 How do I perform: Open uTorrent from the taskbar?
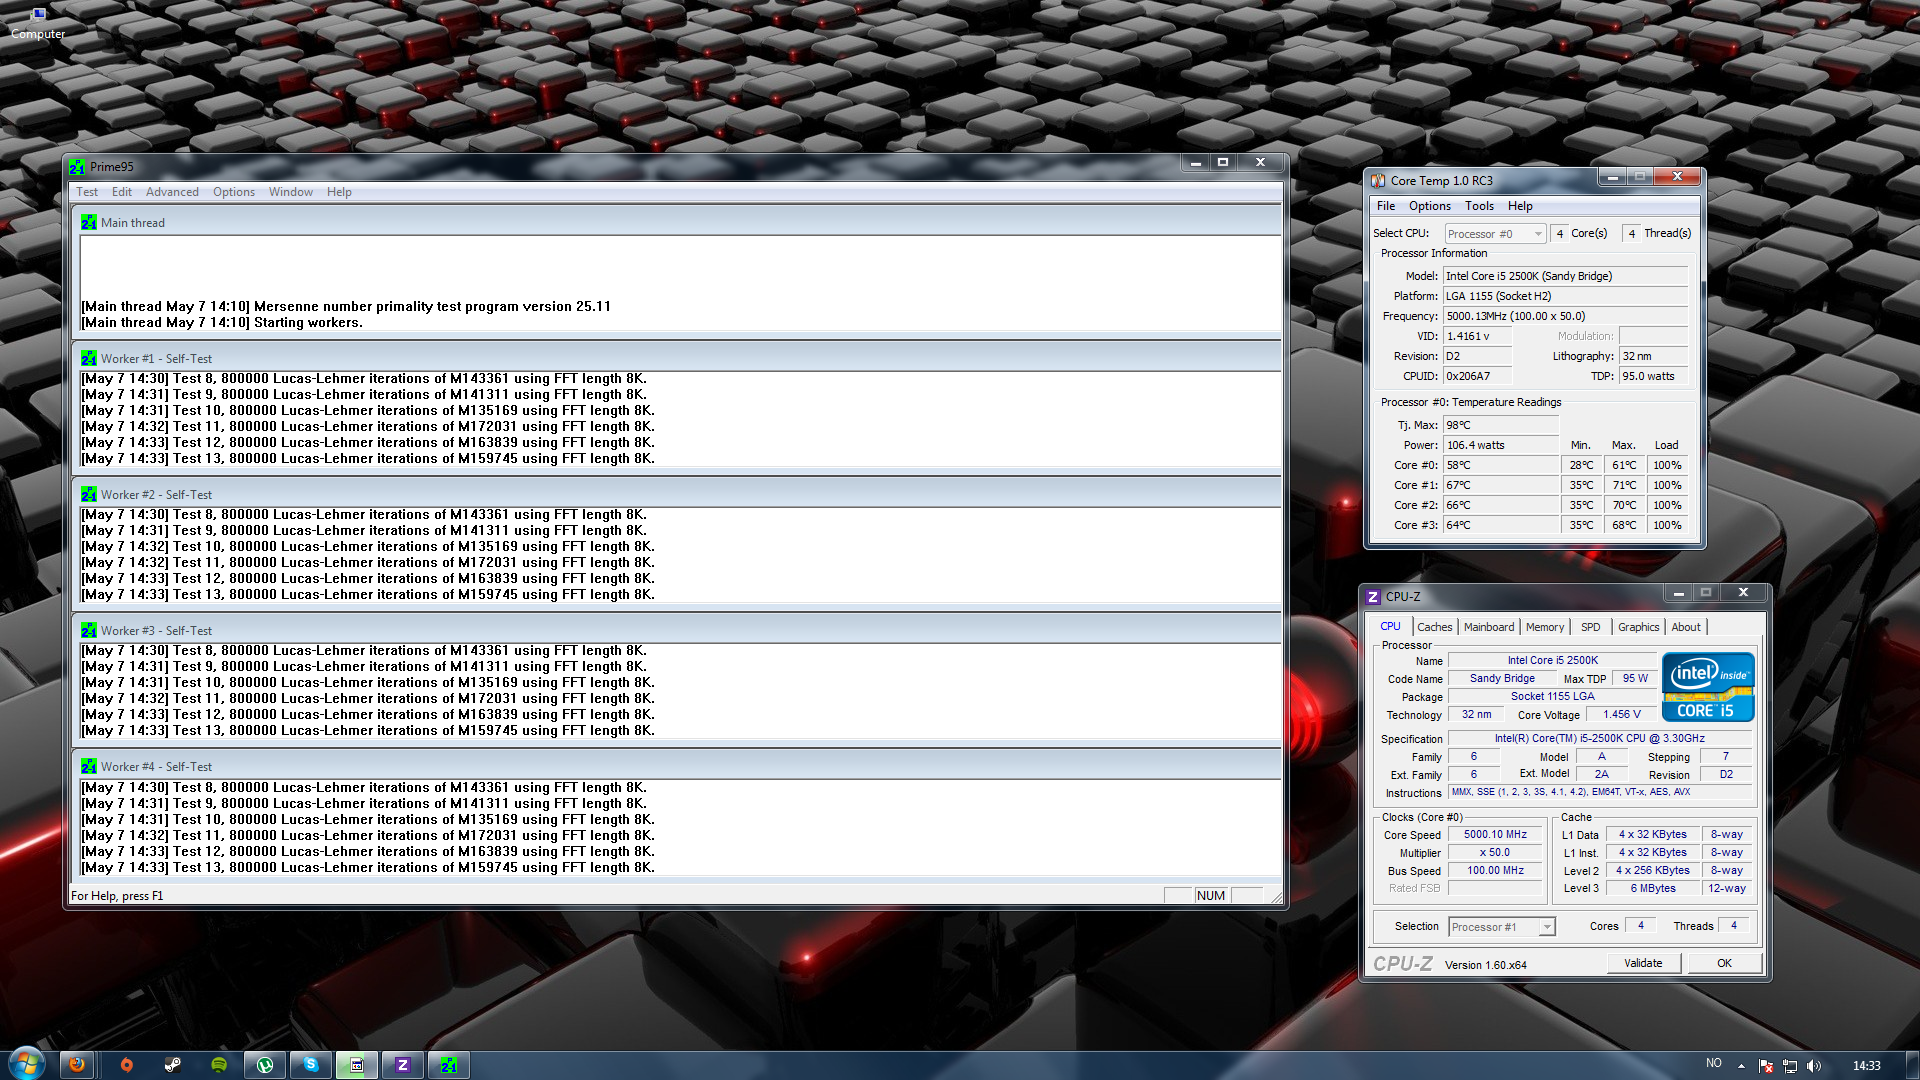(265, 1065)
